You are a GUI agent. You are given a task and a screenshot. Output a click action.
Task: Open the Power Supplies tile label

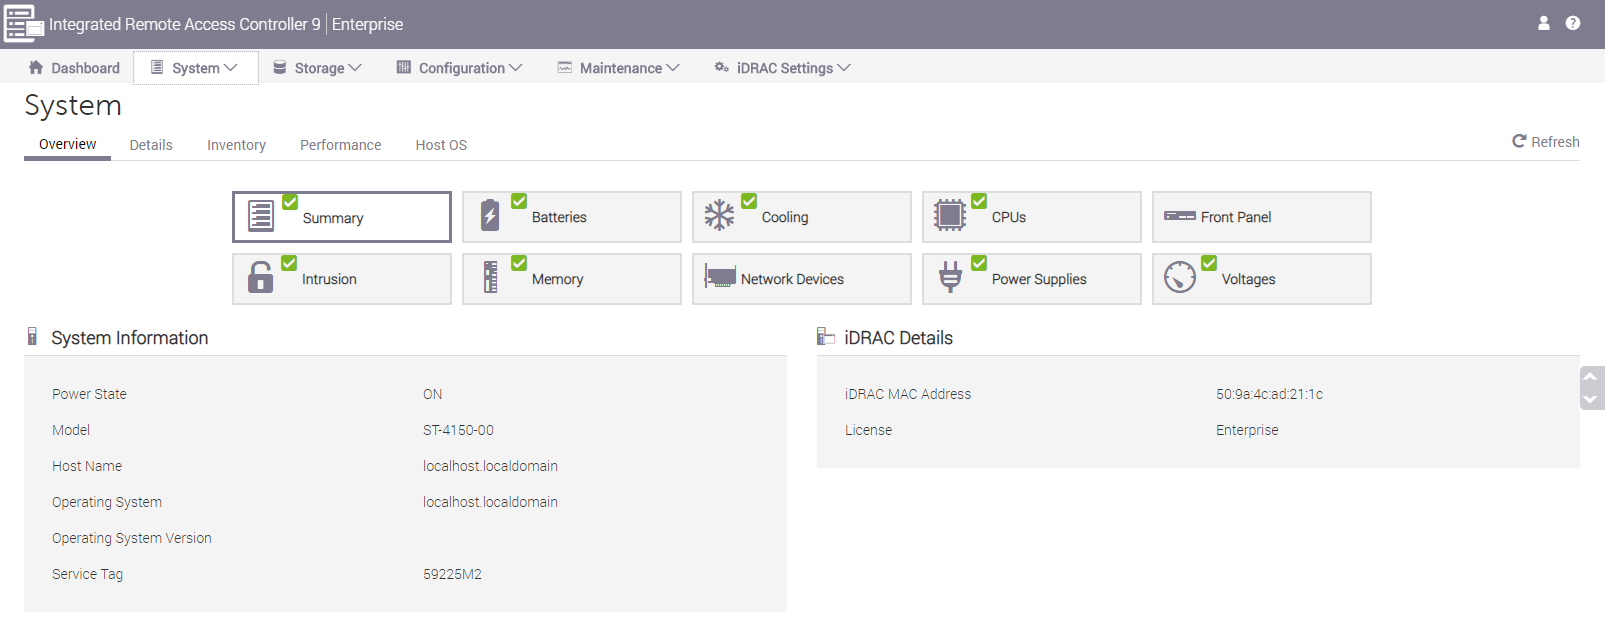[x=1039, y=279]
